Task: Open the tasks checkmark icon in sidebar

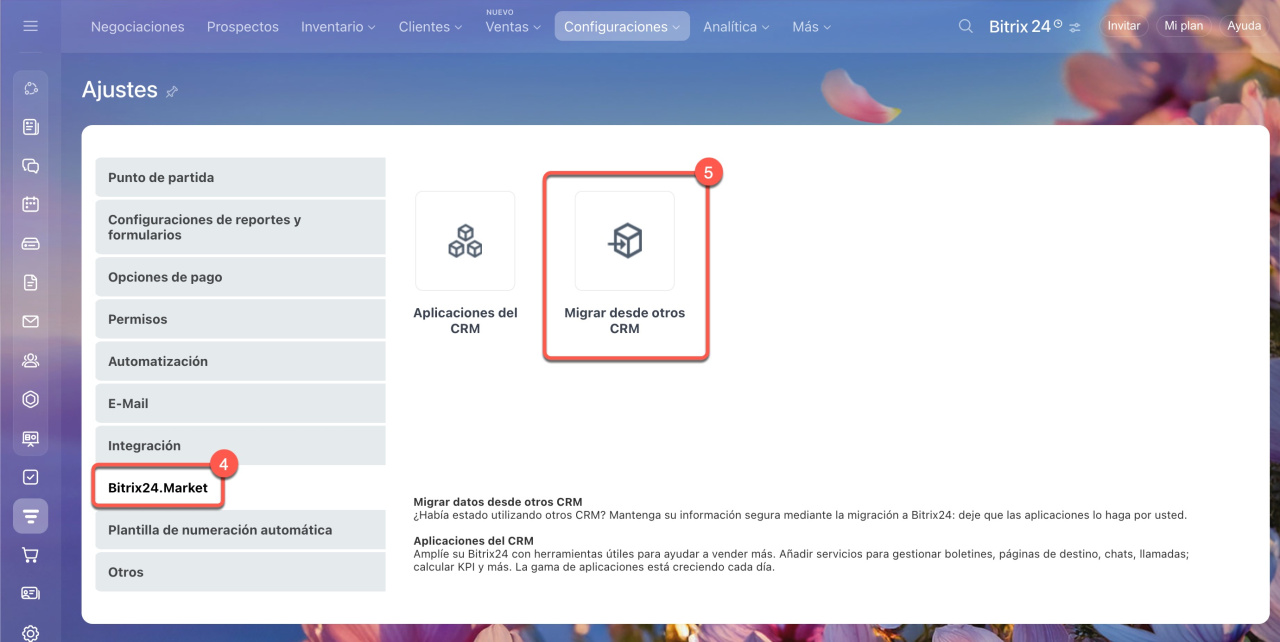Action: coord(30,478)
